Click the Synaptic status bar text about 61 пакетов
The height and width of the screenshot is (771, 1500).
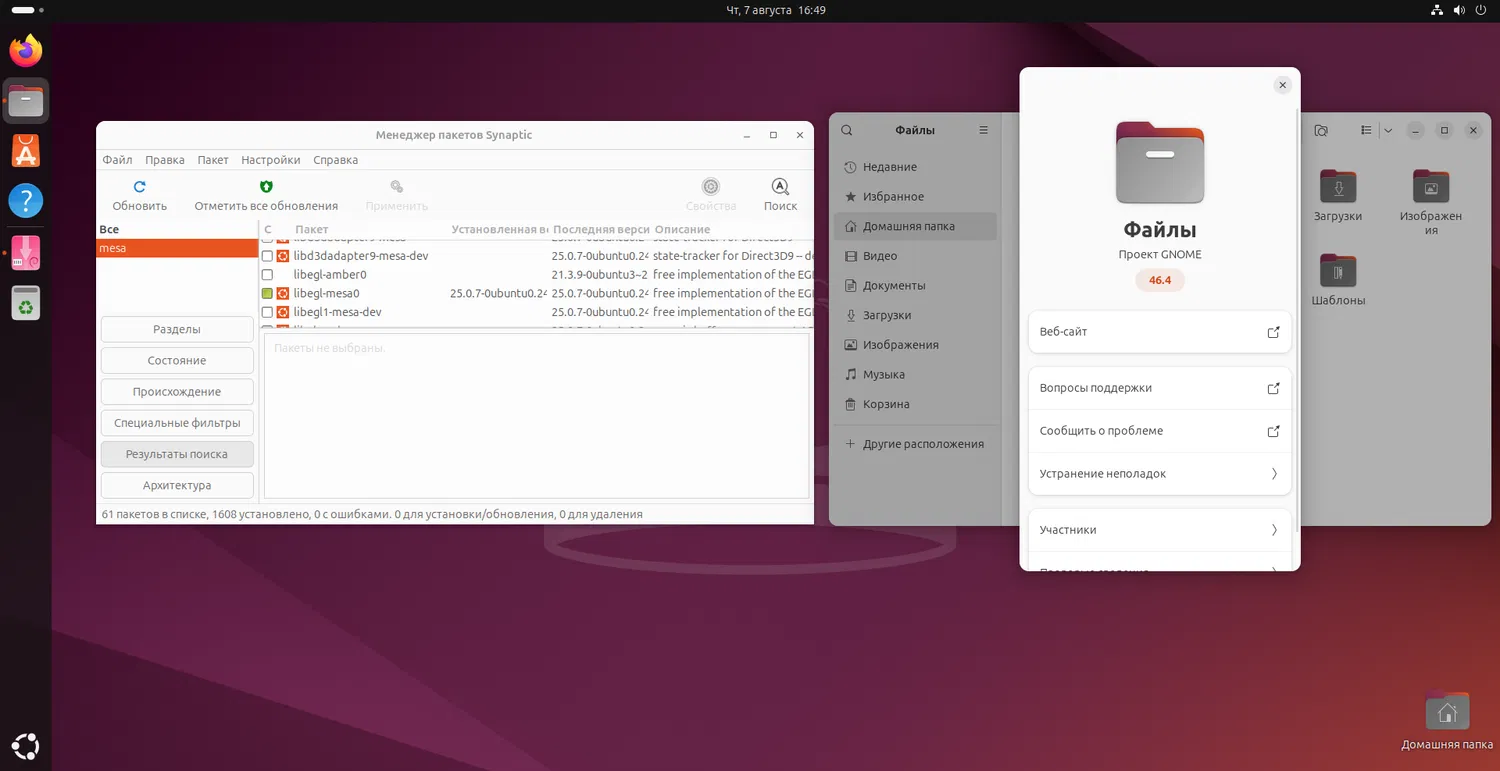point(372,514)
